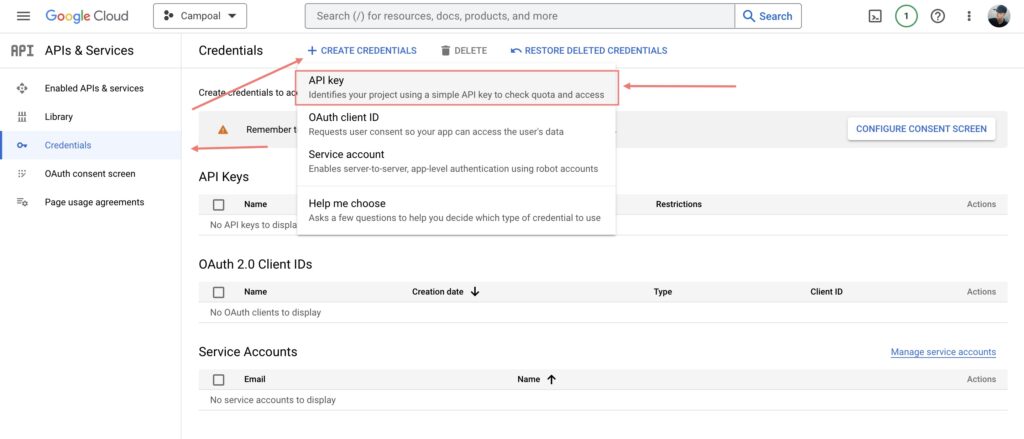The height and width of the screenshot is (439, 1024).
Task: Open the help question mark icon
Action: [x=938, y=16]
